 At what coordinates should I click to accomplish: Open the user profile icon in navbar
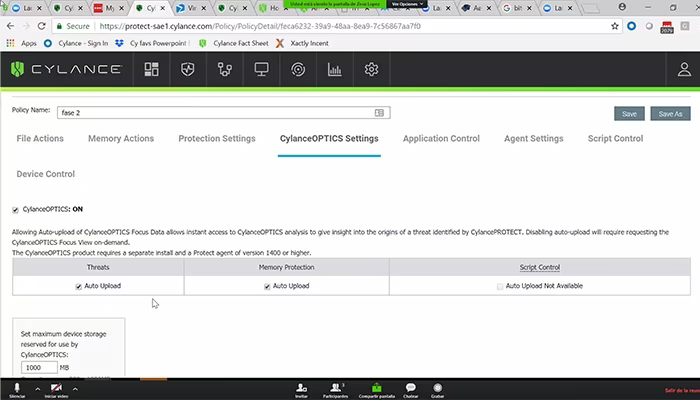tap(684, 69)
